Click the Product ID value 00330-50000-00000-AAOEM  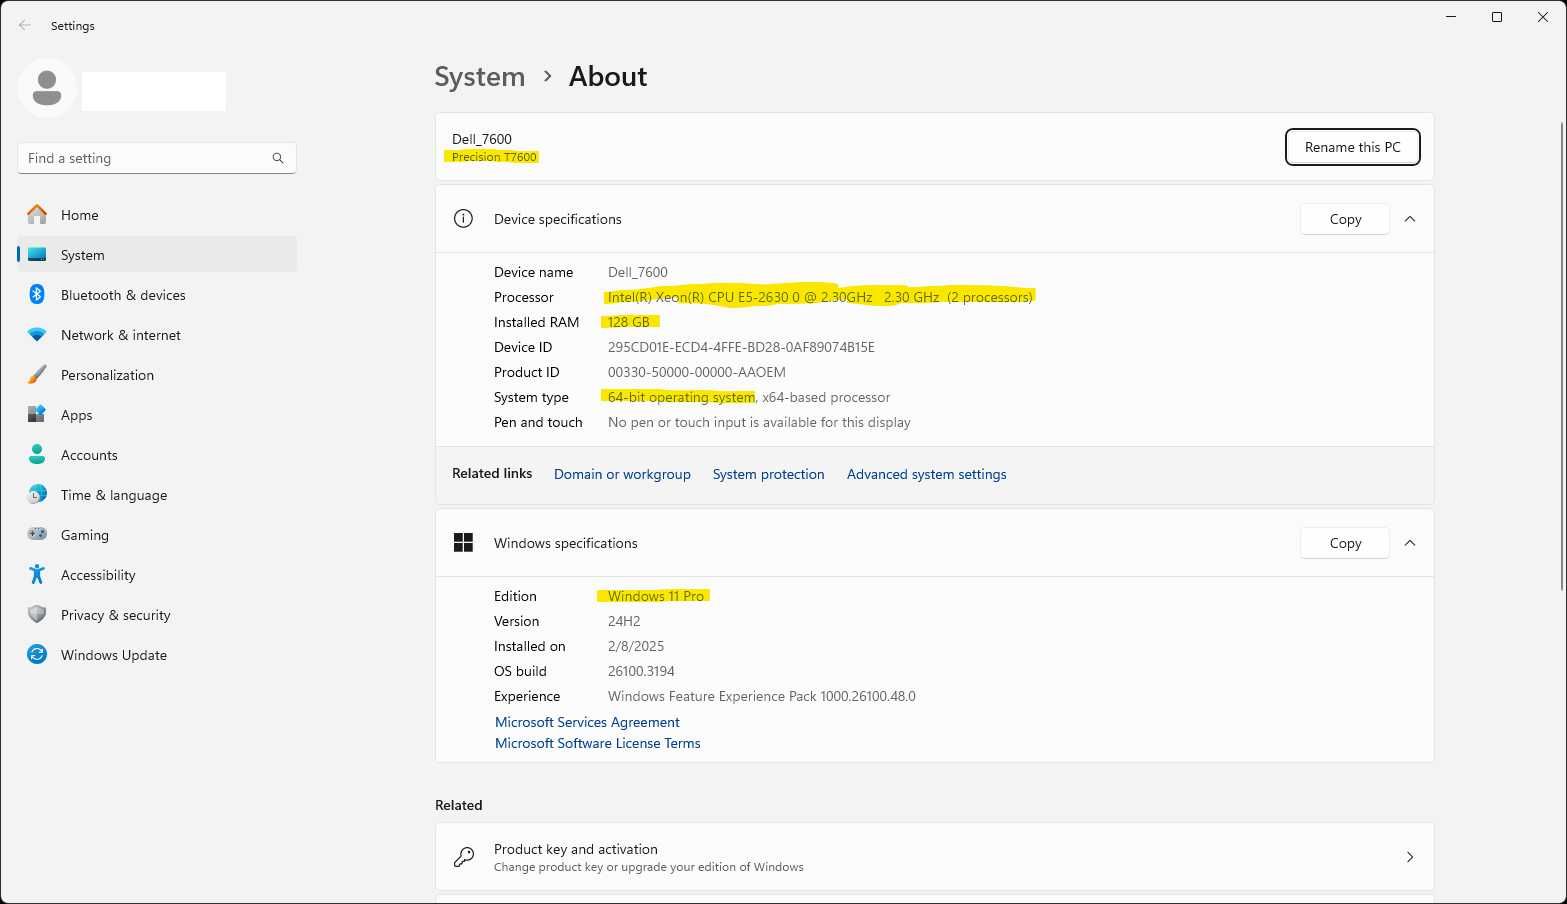[x=697, y=372]
